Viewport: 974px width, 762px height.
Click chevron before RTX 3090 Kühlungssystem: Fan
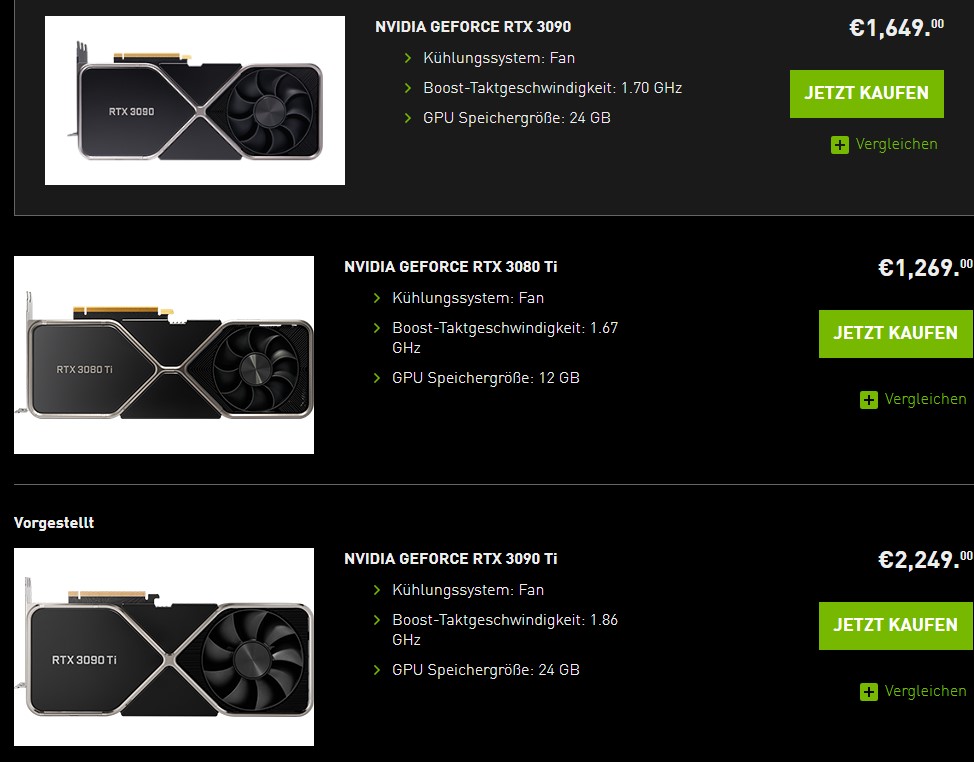click(407, 58)
